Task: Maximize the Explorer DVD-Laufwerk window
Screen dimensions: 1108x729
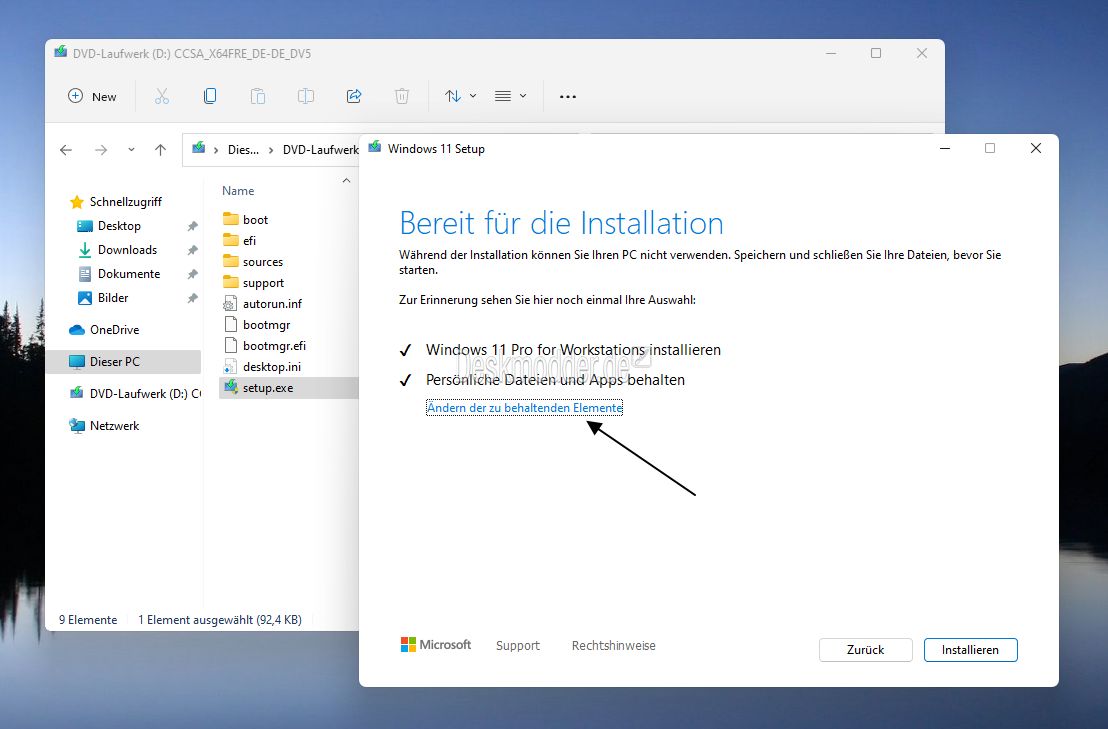Action: [x=876, y=54]
